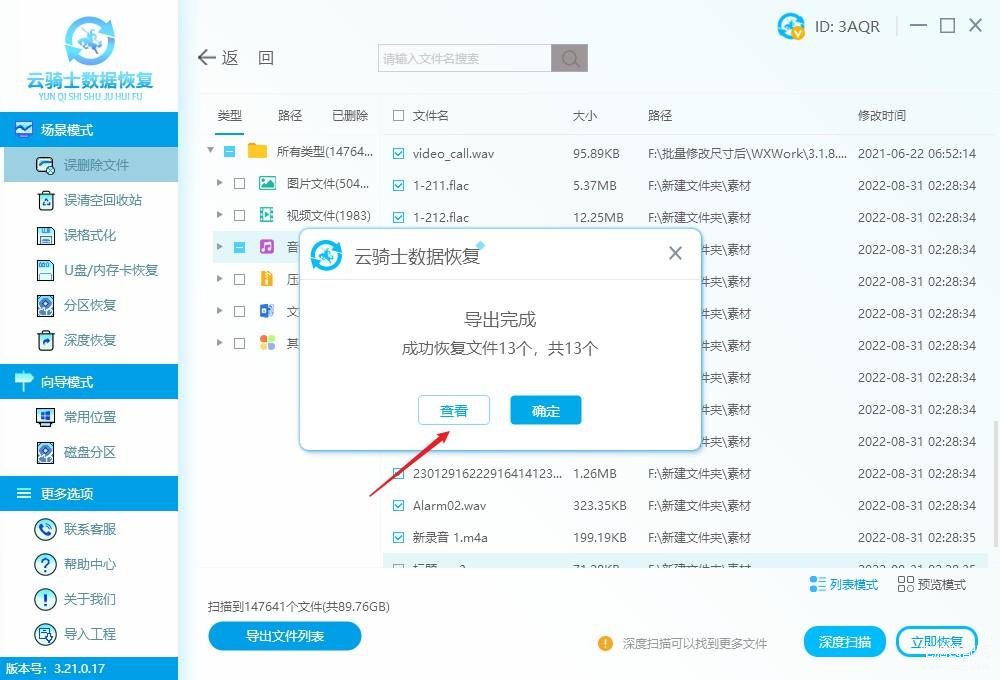Expand the other files tree node
Viewport: 1000px width, 680px height.
click(x=219, y=343)
